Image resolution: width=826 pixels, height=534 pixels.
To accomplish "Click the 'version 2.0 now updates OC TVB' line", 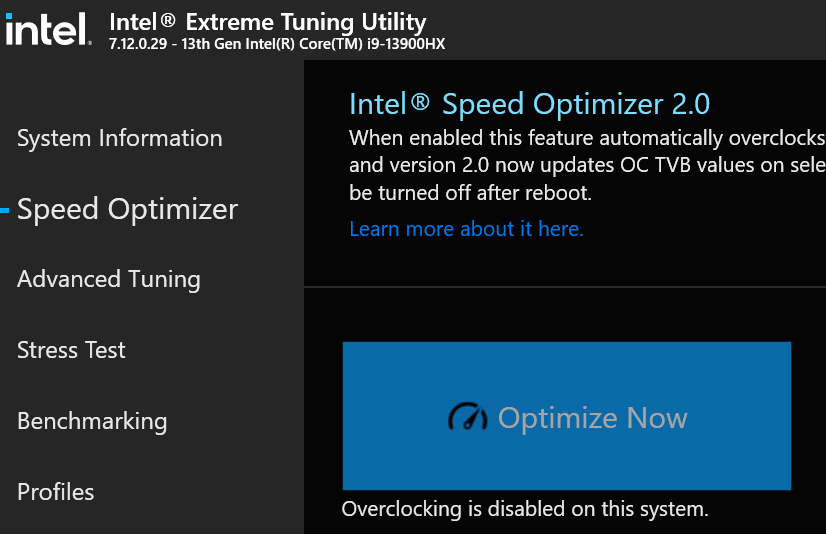I will pyautogui.click(x=587, y=165).
